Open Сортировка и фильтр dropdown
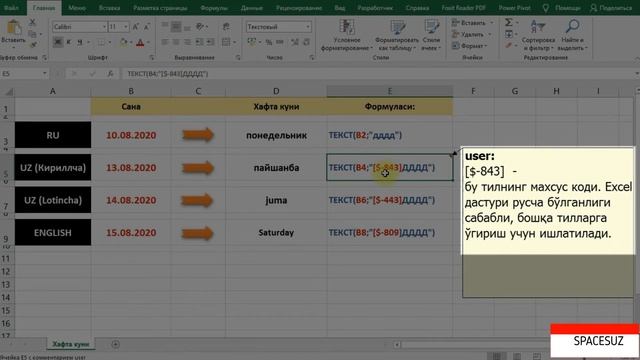The height and width of the screenshot is (360, 640). pyautogui.click(x=538, y=36)
